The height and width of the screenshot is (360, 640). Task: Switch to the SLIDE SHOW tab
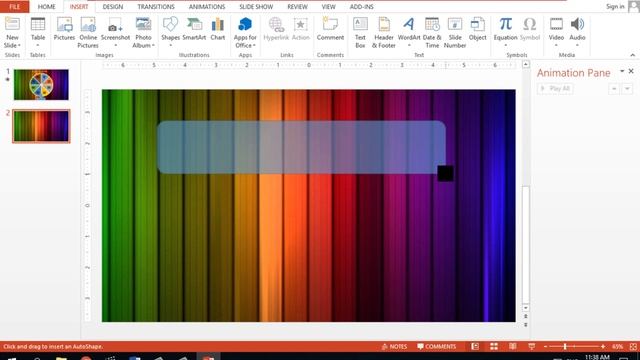(256, 7)
